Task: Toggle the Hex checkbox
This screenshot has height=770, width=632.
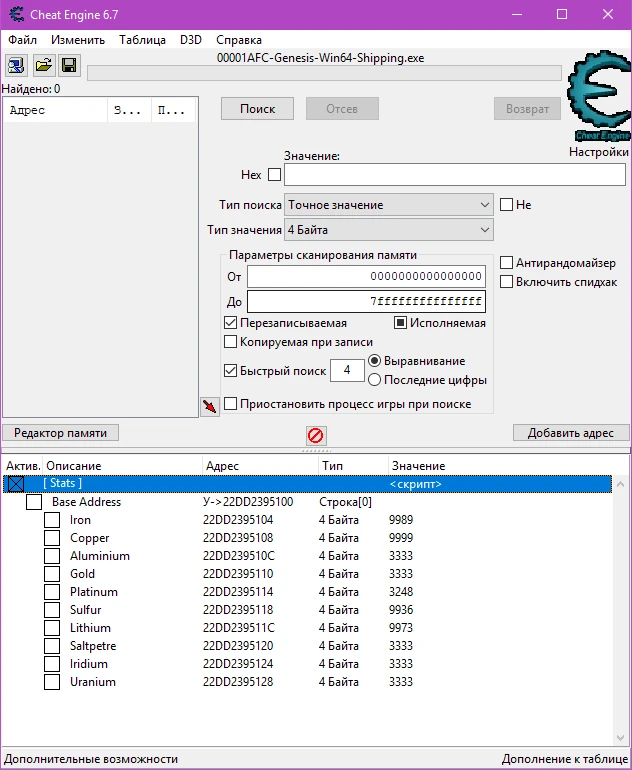Action: point(275,175)
